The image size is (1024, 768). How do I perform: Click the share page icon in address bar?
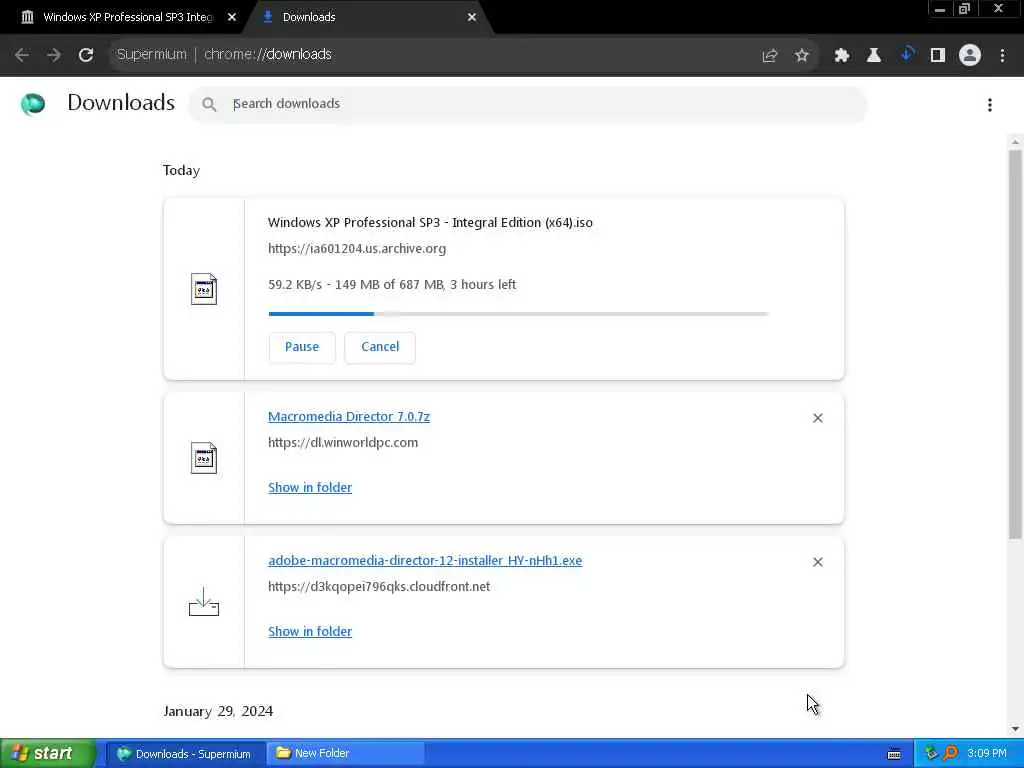pyautogui.click(x=770, y=56)
